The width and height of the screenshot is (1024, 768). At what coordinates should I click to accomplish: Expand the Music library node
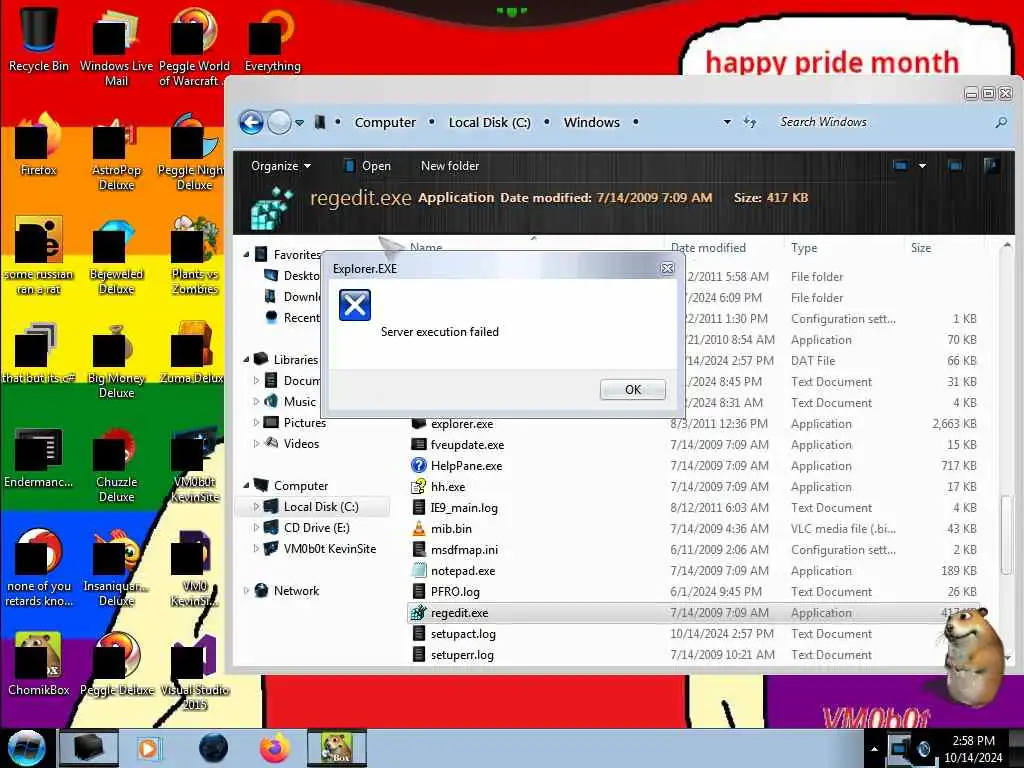256,401
